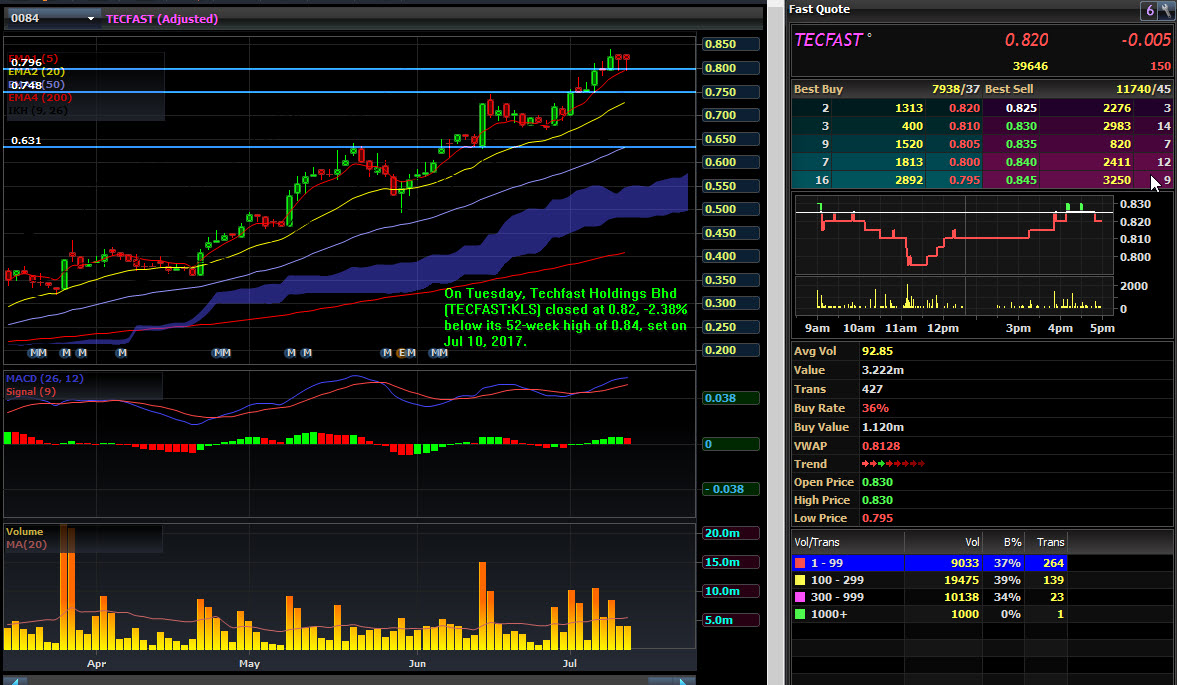Click the orange E event marker on chart
The width and height of the screenshot is (1177, 685).
(402, 353)
